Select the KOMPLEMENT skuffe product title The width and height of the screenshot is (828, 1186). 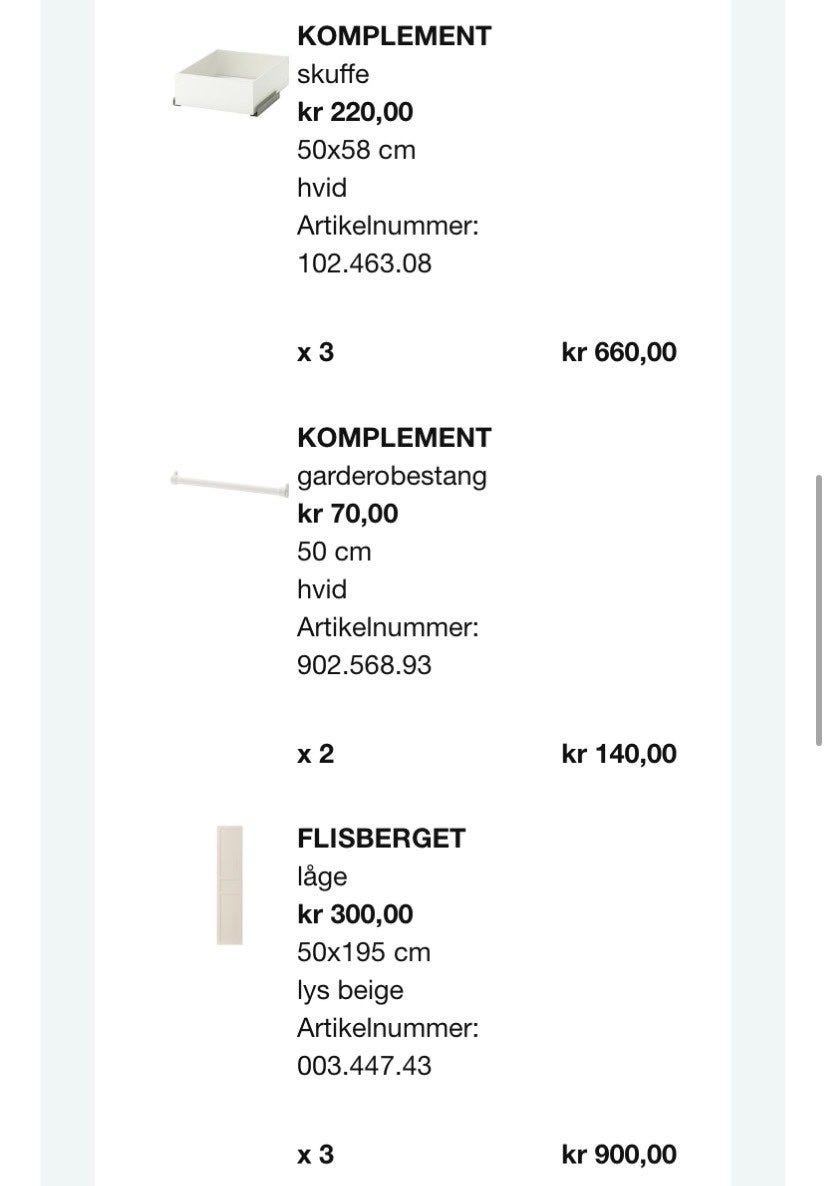point(394,36)
